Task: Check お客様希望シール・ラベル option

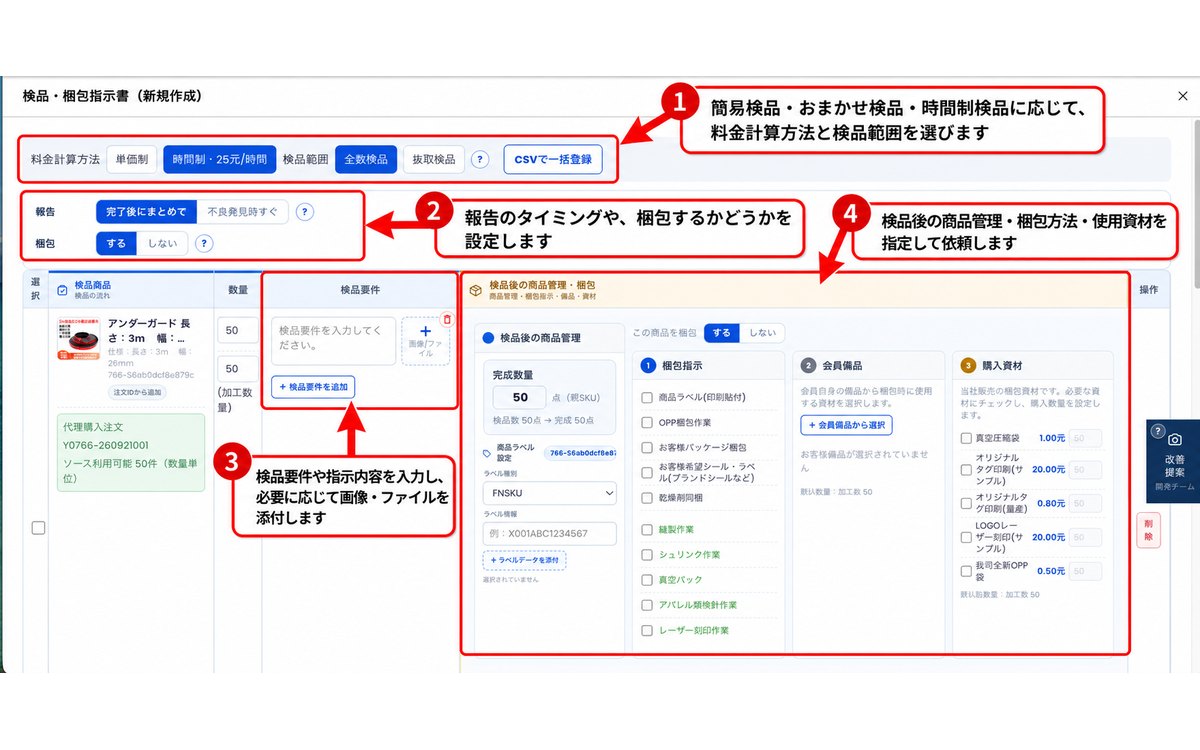Action: [x=647, y=472]
